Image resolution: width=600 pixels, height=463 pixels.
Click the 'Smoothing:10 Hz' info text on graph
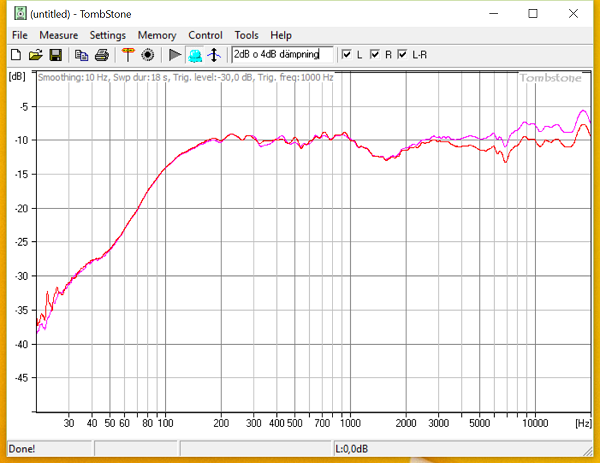coord(73,77)
